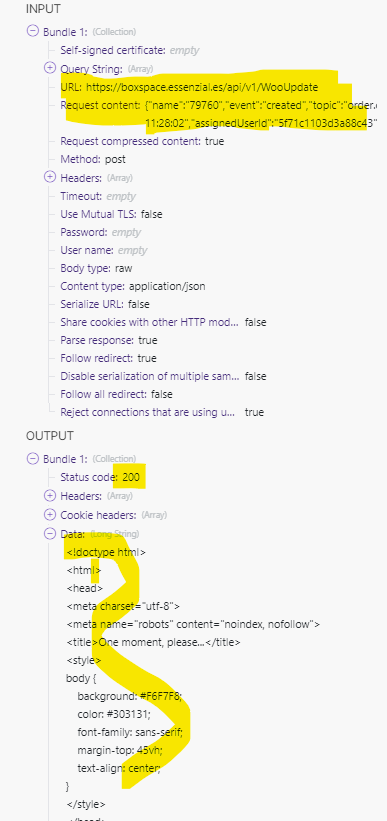Viewport: 387px width, 821px height.
Task: Collapse the INPUT Bundle 1 collection
Action: coord(32,31)
